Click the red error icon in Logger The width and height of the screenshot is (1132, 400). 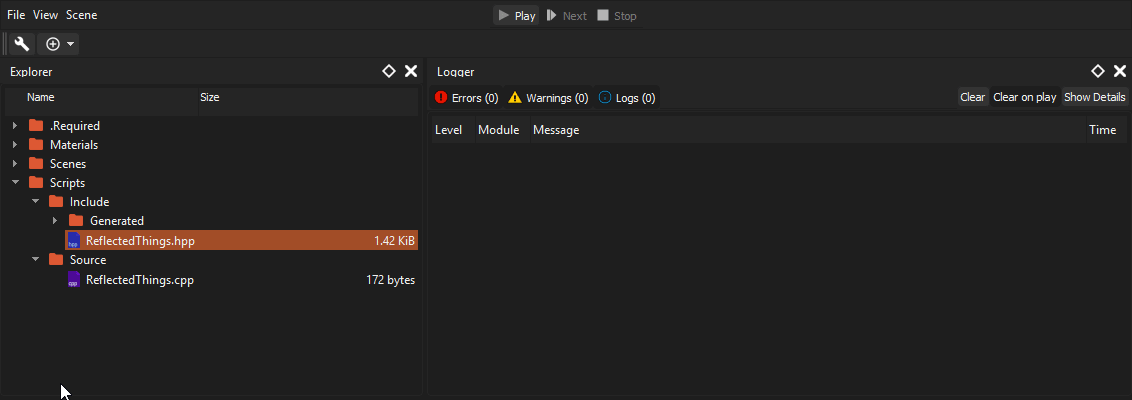441,97
